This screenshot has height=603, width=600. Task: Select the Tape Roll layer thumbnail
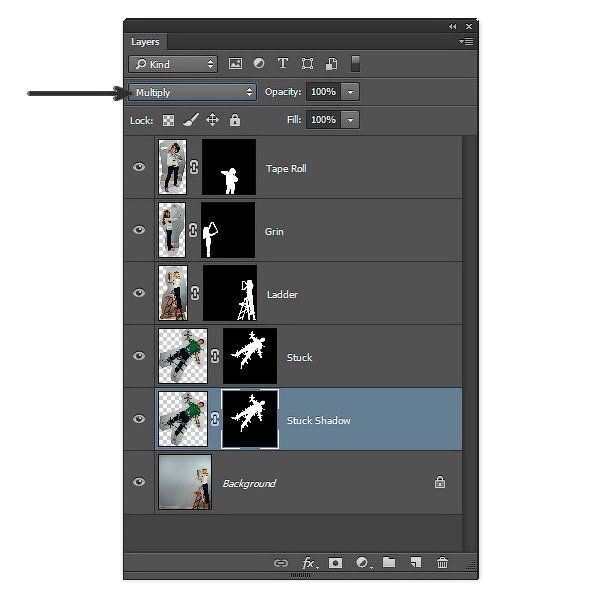click(x=172, y=167)
